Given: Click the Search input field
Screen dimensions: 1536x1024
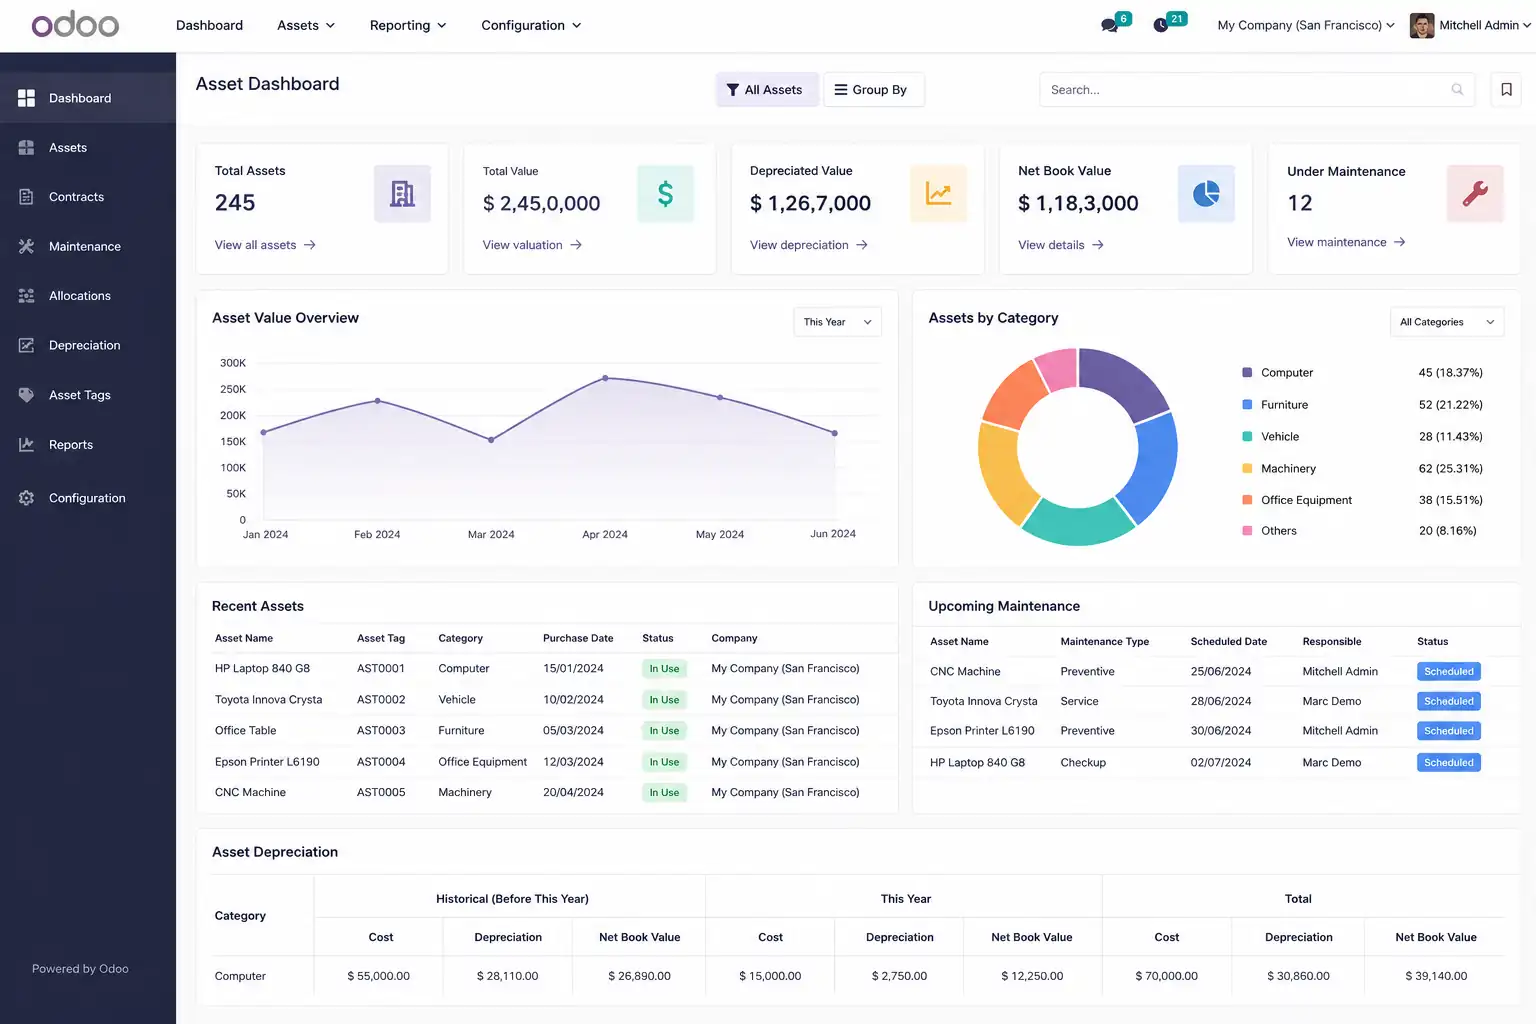Looking at the screenshot, I should pyautogui.click(x=1257, y=90).
